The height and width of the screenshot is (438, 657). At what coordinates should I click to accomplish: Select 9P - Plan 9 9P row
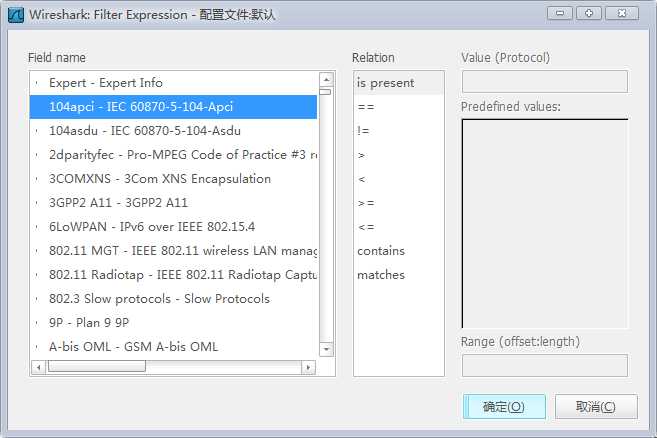coord(173,322)
